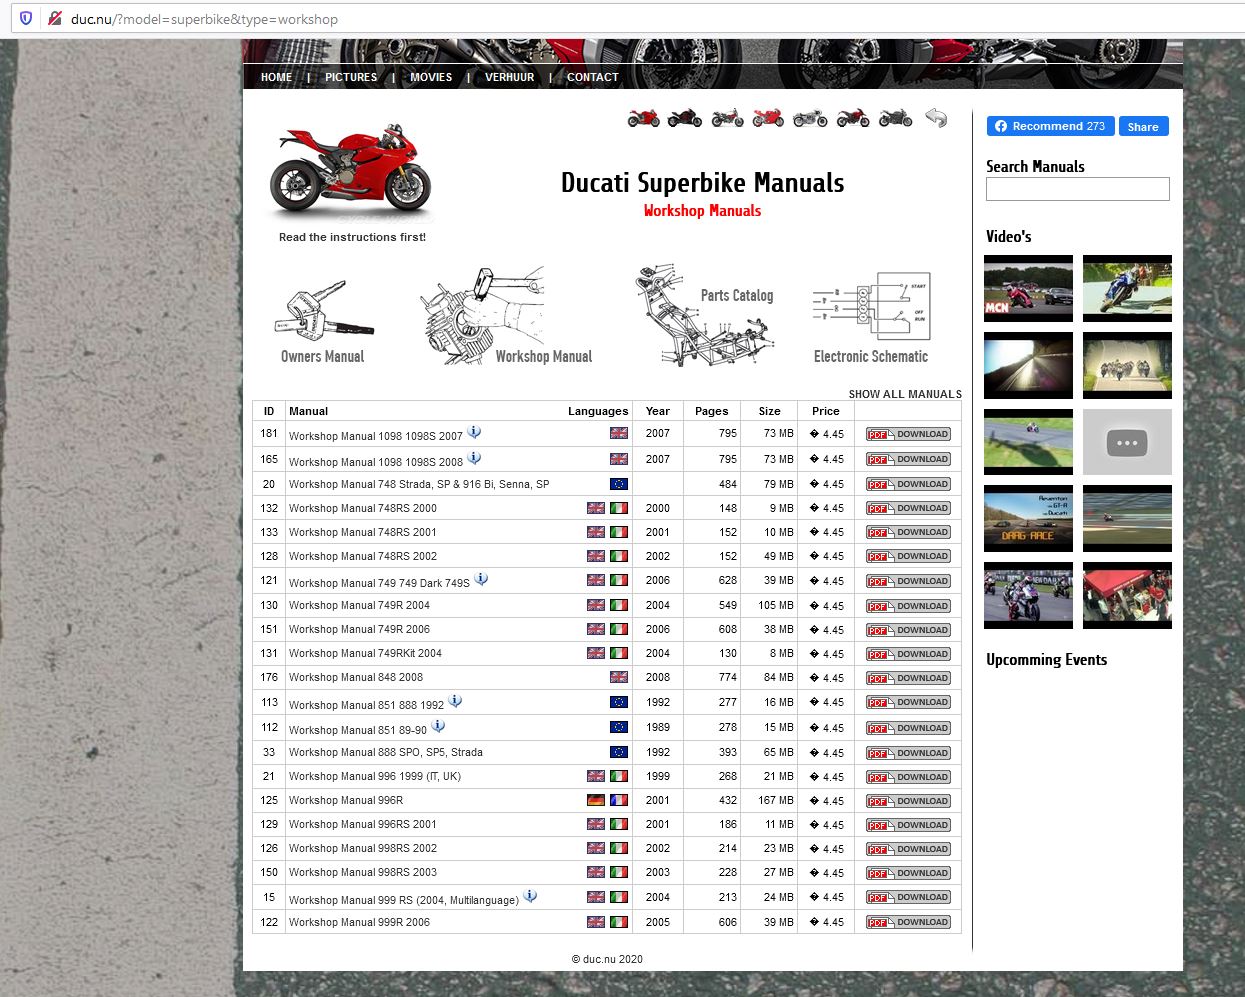Image resolution: width=1245 pixels, height=997 pixels.
Task: Click the SHOW ALL MANUALS link
Action: (905, 394)
